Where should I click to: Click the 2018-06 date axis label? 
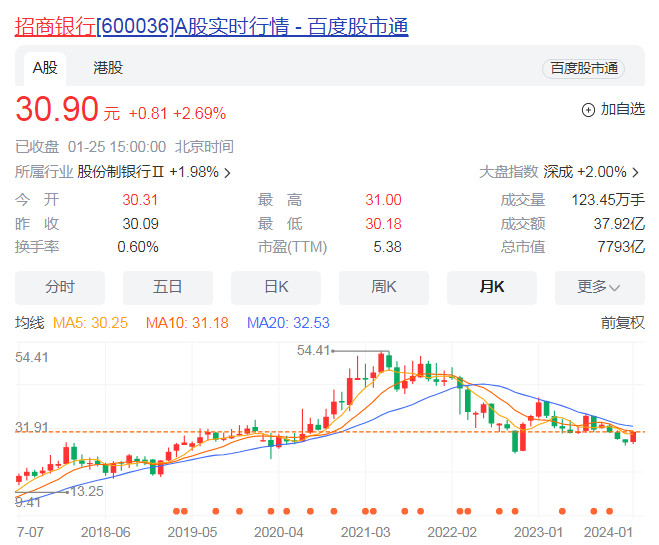coord(105,532)
